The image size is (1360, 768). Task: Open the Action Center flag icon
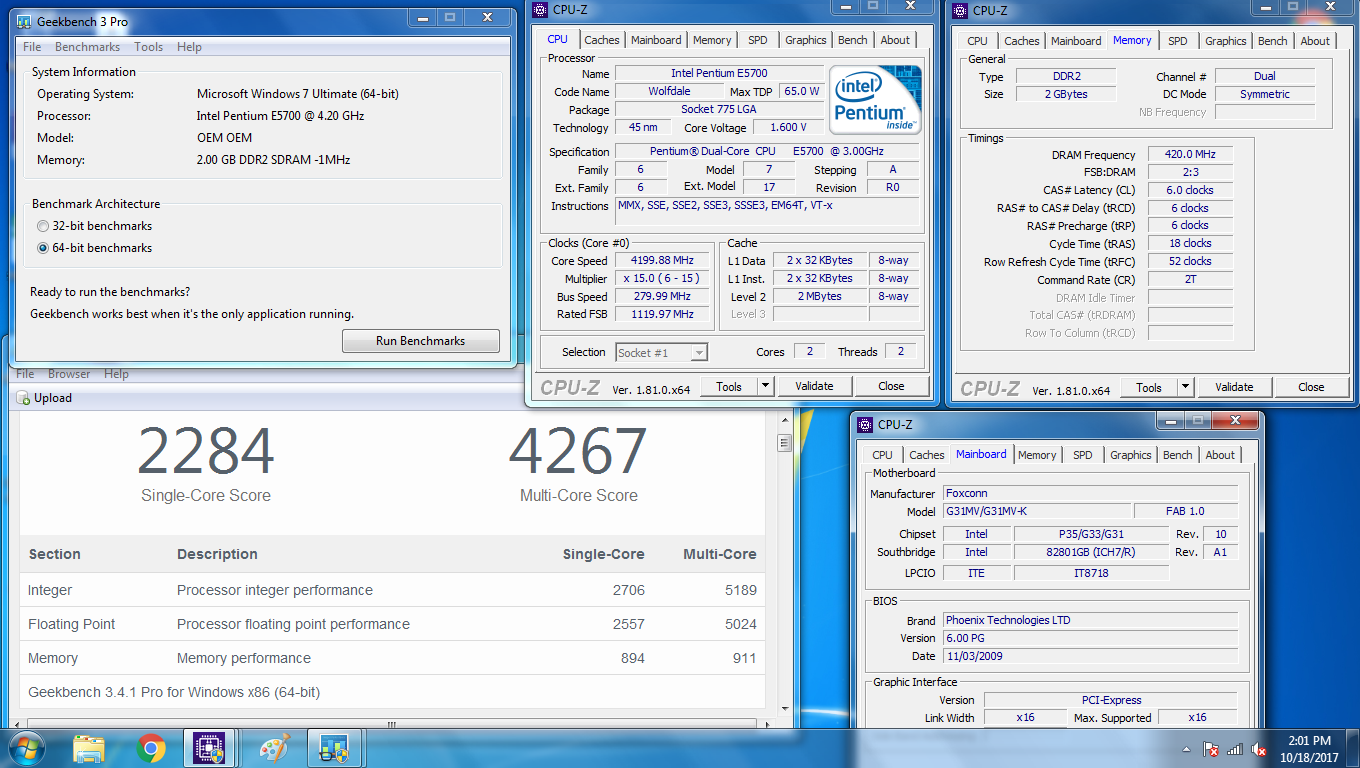[1211, 748]
